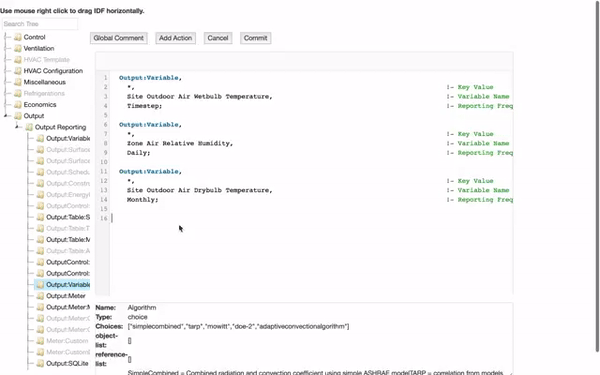
Task: Click the folder icon beside Output Reporting
Action: click(29, 127)
